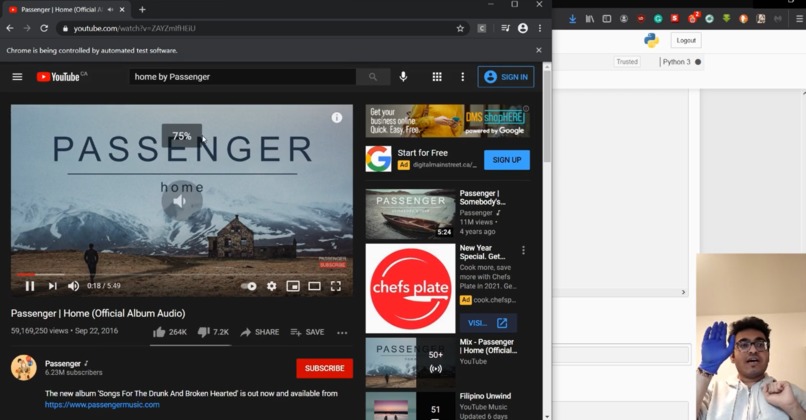806x420 pixels.
Task: Seek on the video progress bar
Action: pyautogui.click(x=182, y=275)
